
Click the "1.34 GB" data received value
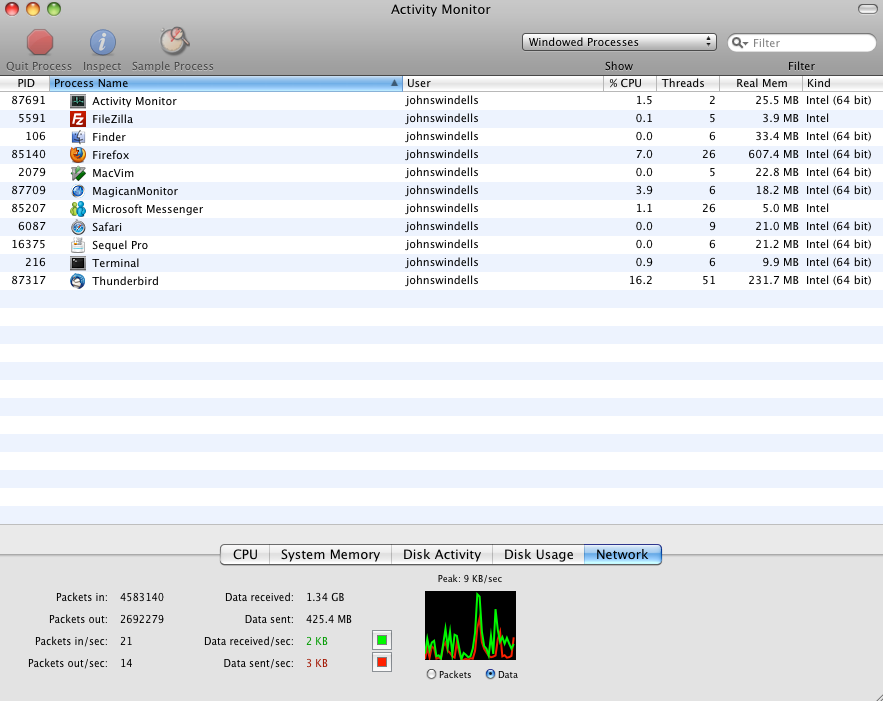[325, 597]
